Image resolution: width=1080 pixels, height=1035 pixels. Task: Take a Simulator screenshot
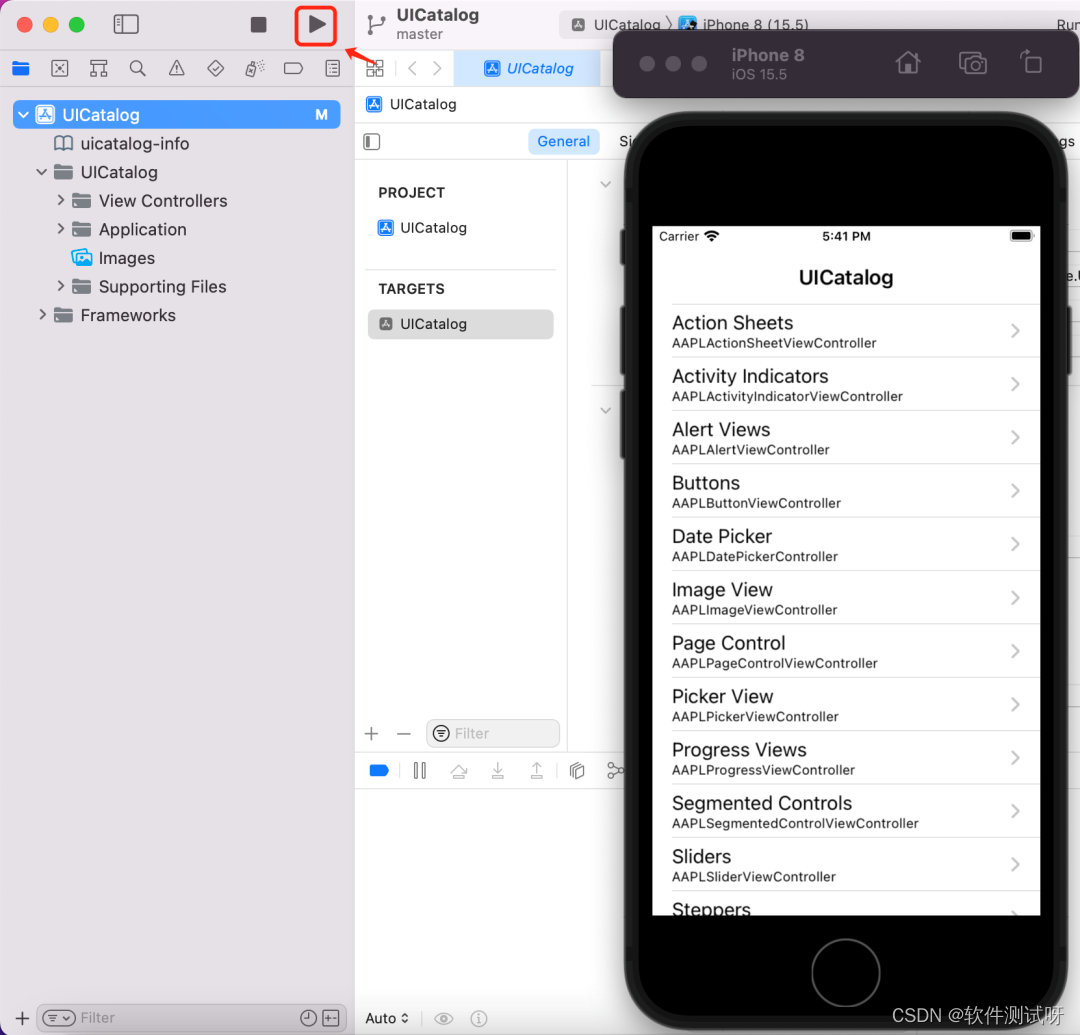973,63
